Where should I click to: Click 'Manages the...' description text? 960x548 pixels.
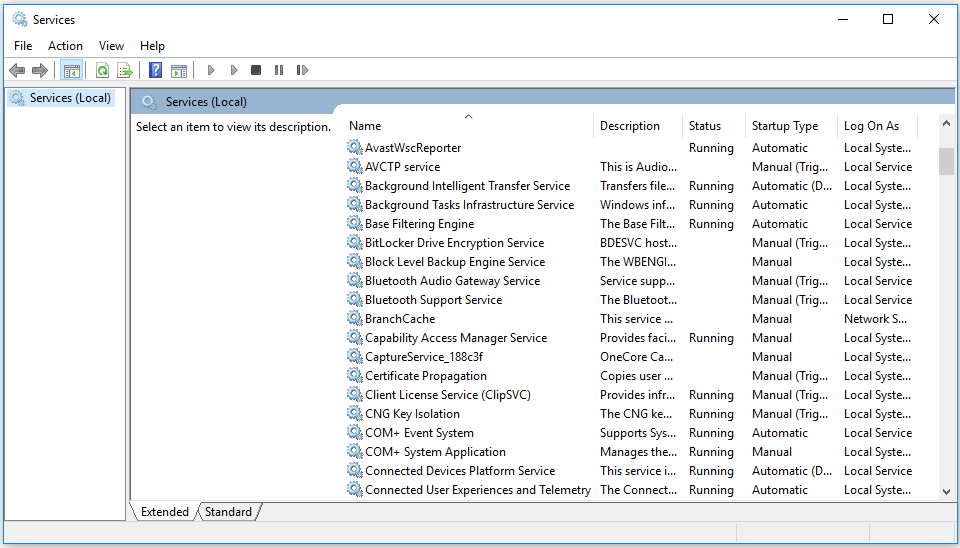[639, 452]
